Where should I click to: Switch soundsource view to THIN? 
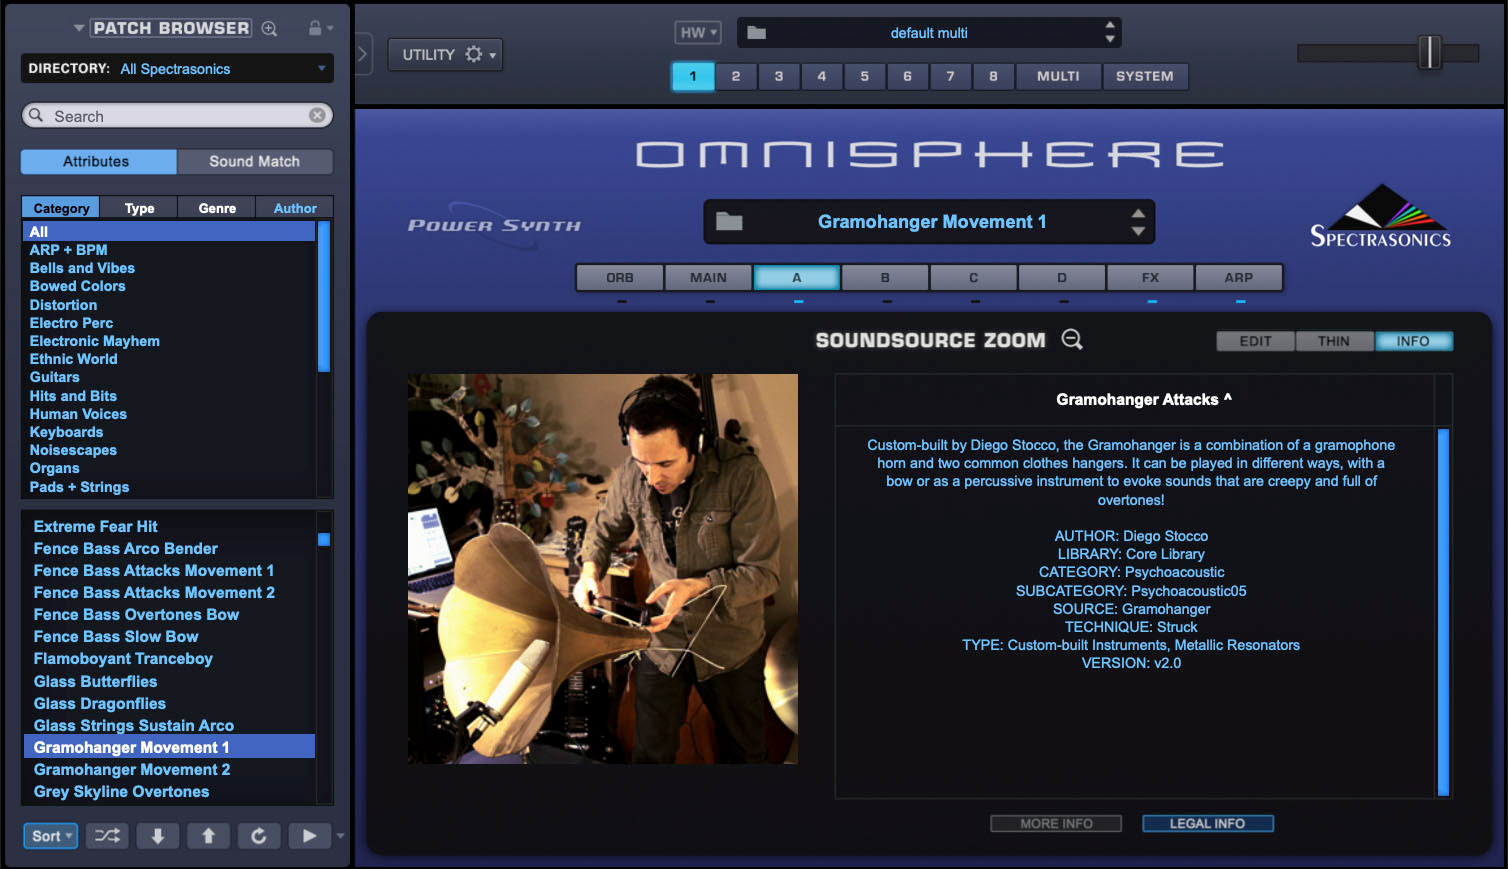click(1334, 341)
